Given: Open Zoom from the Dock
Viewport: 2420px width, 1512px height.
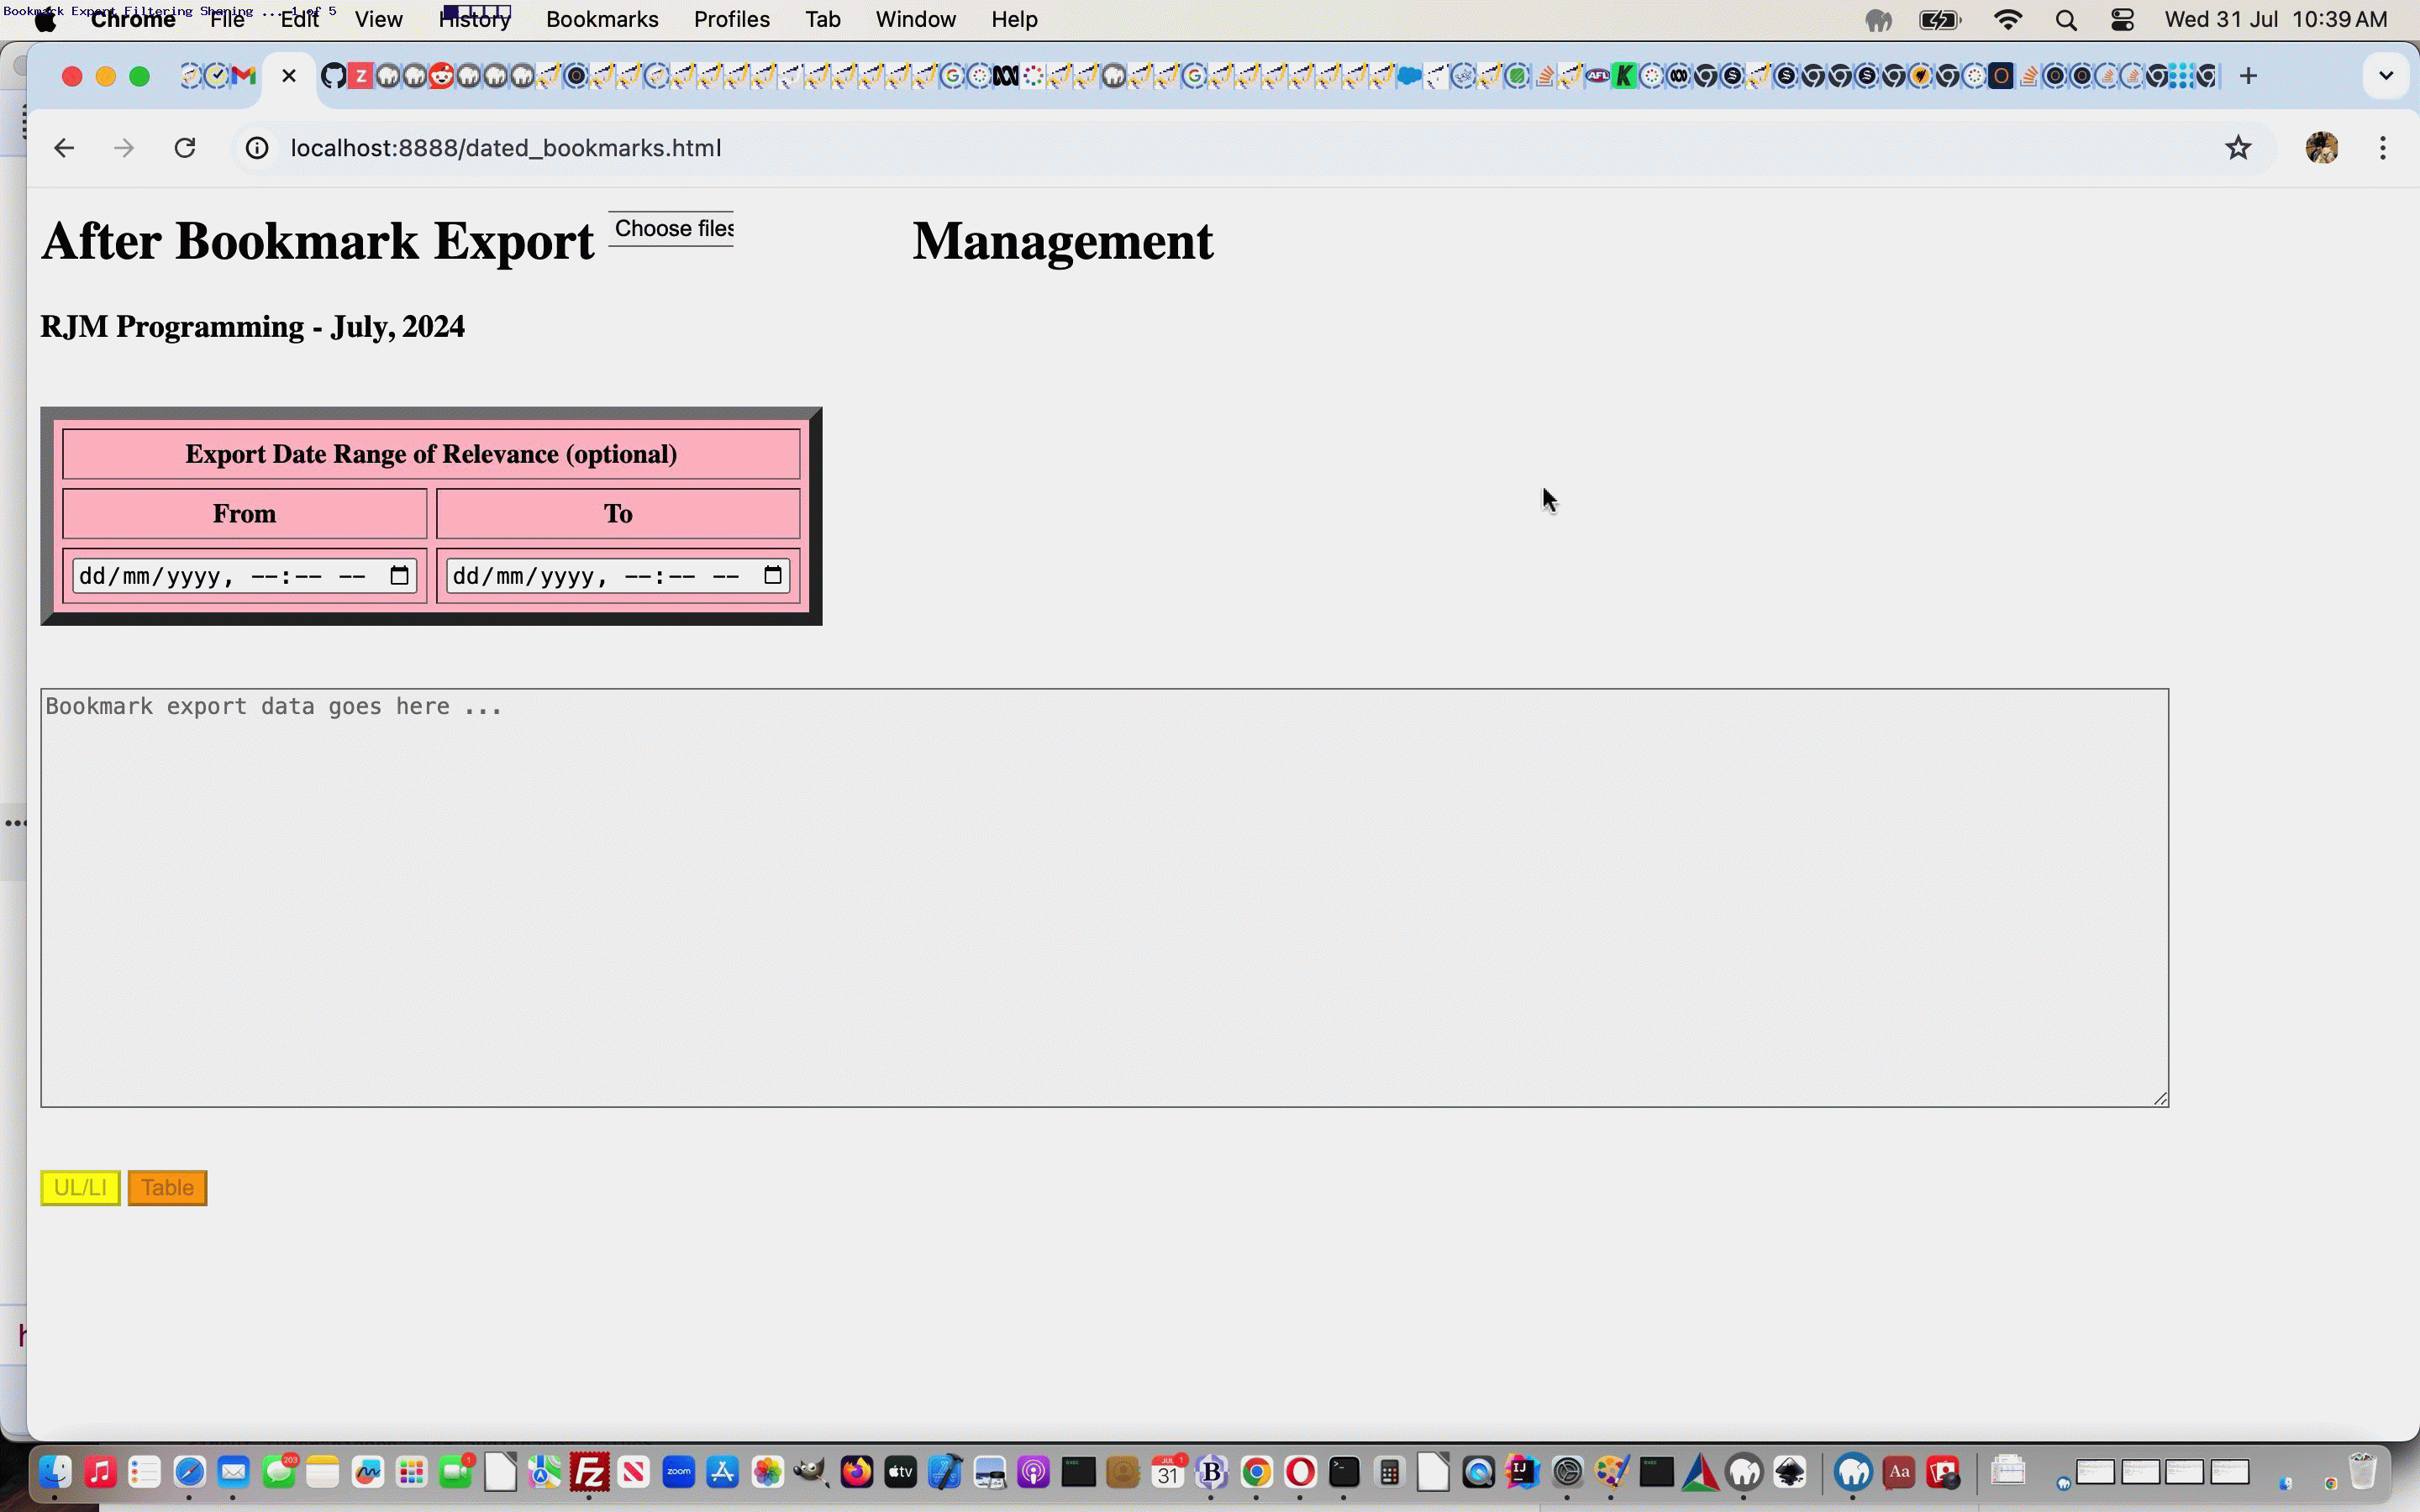Looking at the screenshot, I should (x=678, y=1472).
